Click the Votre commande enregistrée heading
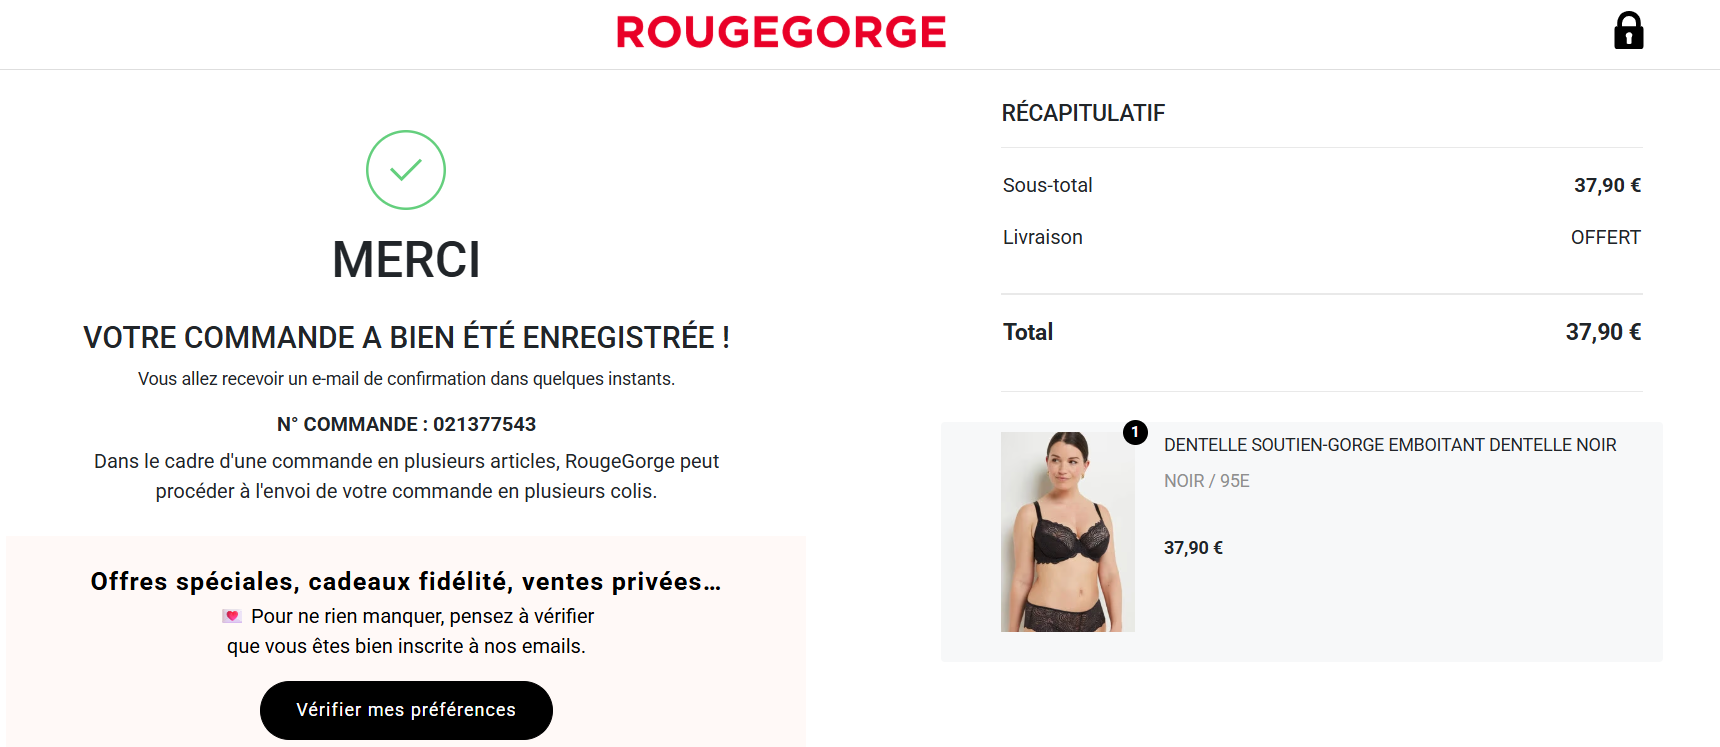 (x=406, y=338)
